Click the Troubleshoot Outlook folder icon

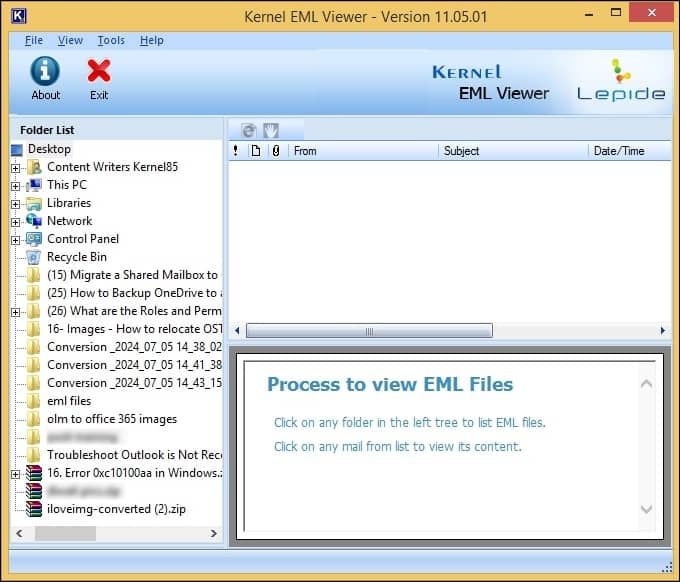33,455
